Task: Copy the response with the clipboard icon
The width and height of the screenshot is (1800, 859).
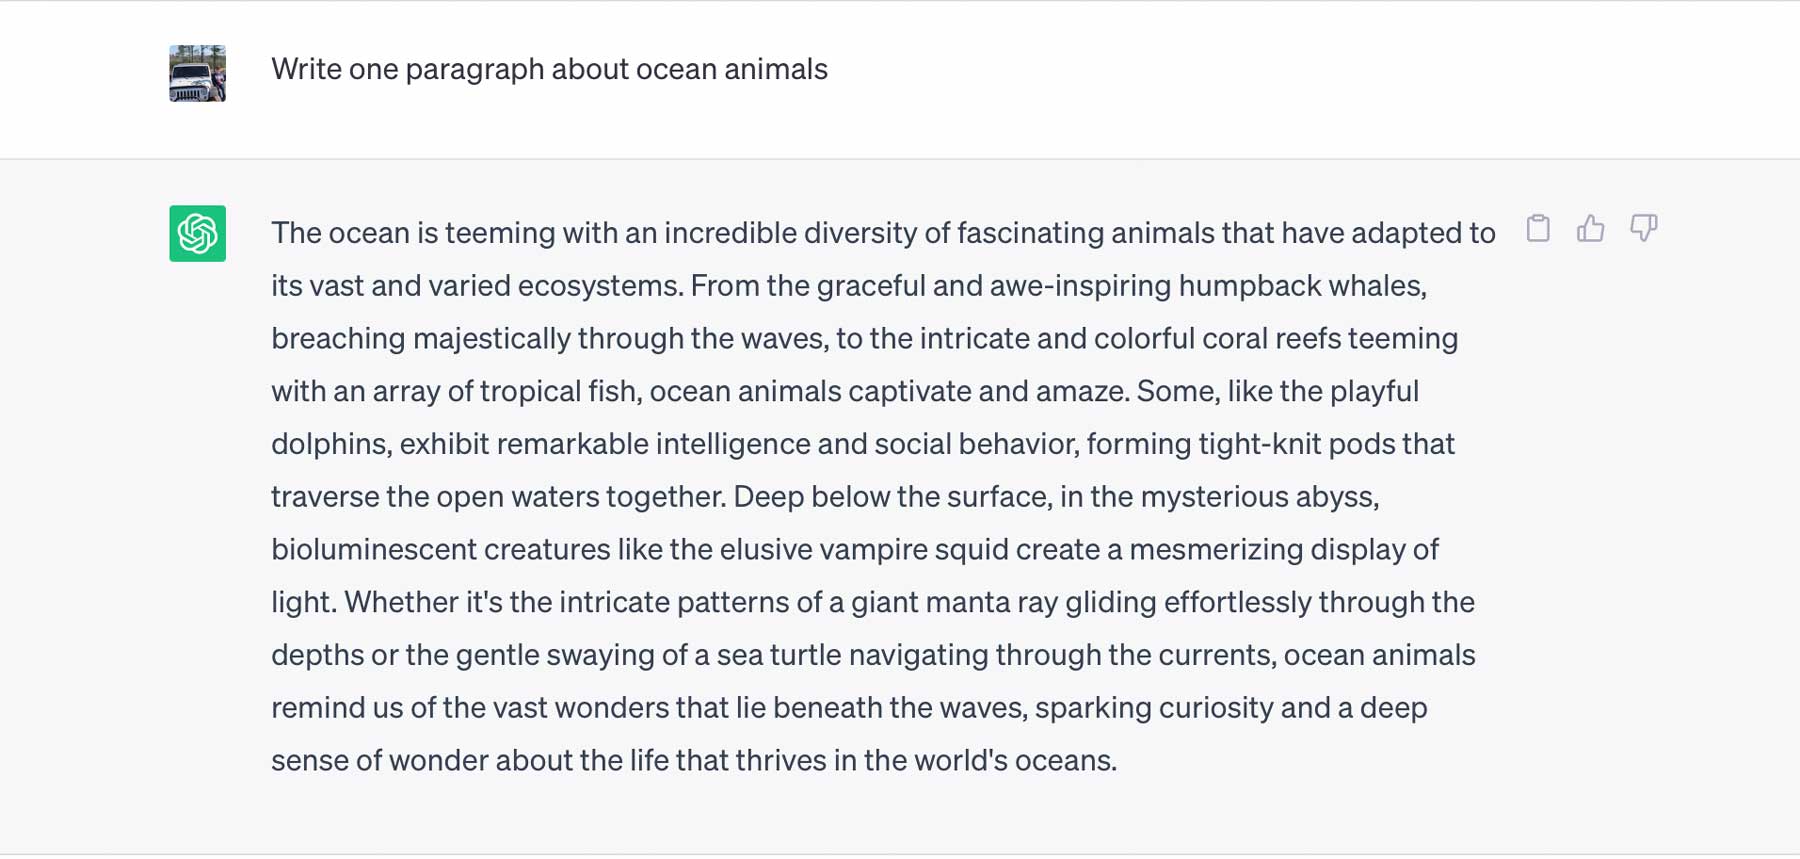Action: click(1538, 229)
